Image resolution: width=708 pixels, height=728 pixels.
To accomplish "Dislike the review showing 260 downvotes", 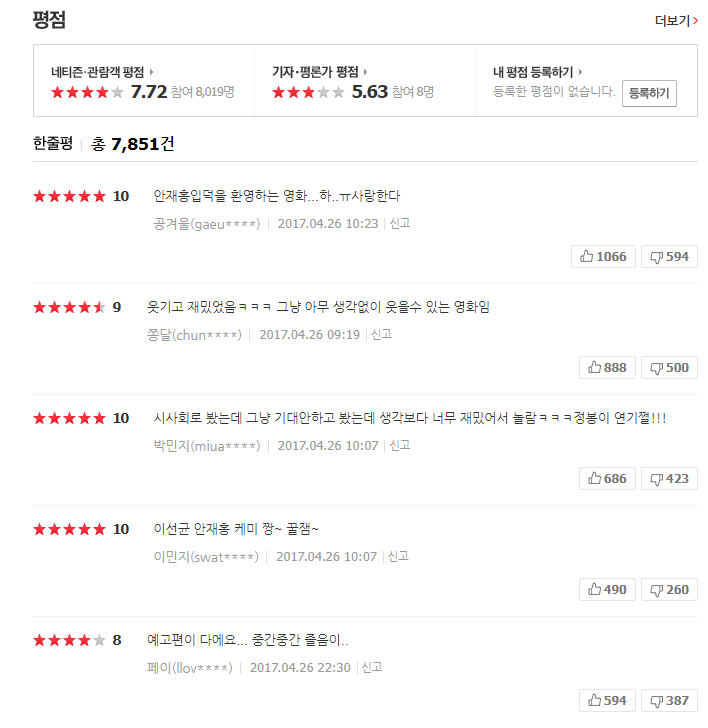I will (x=669, y=589).
